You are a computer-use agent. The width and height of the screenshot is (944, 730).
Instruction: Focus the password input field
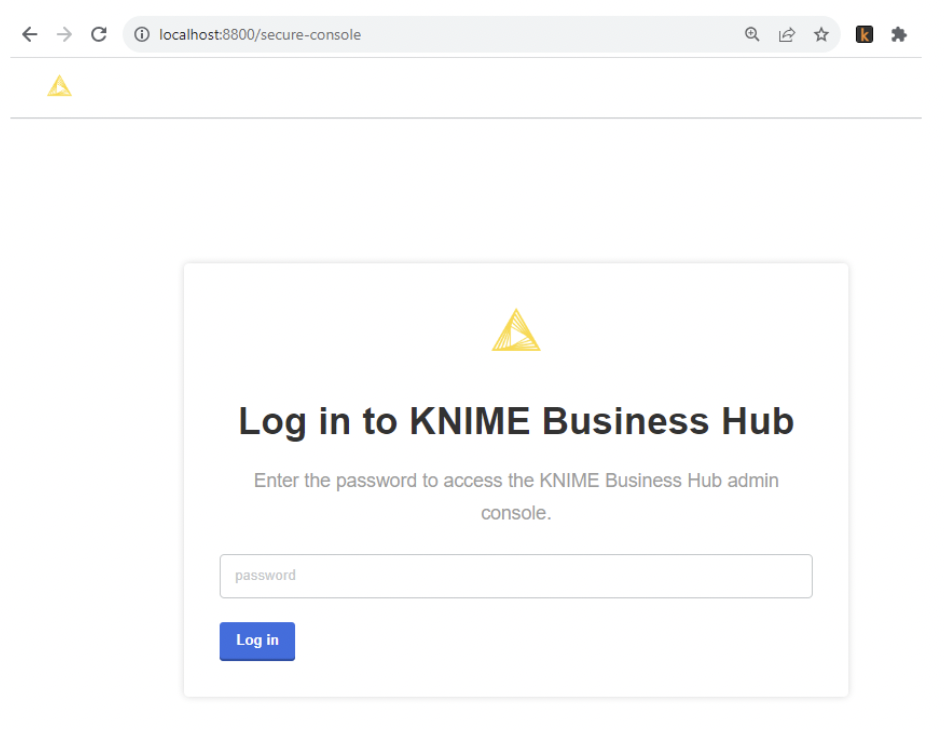(516, 576)
